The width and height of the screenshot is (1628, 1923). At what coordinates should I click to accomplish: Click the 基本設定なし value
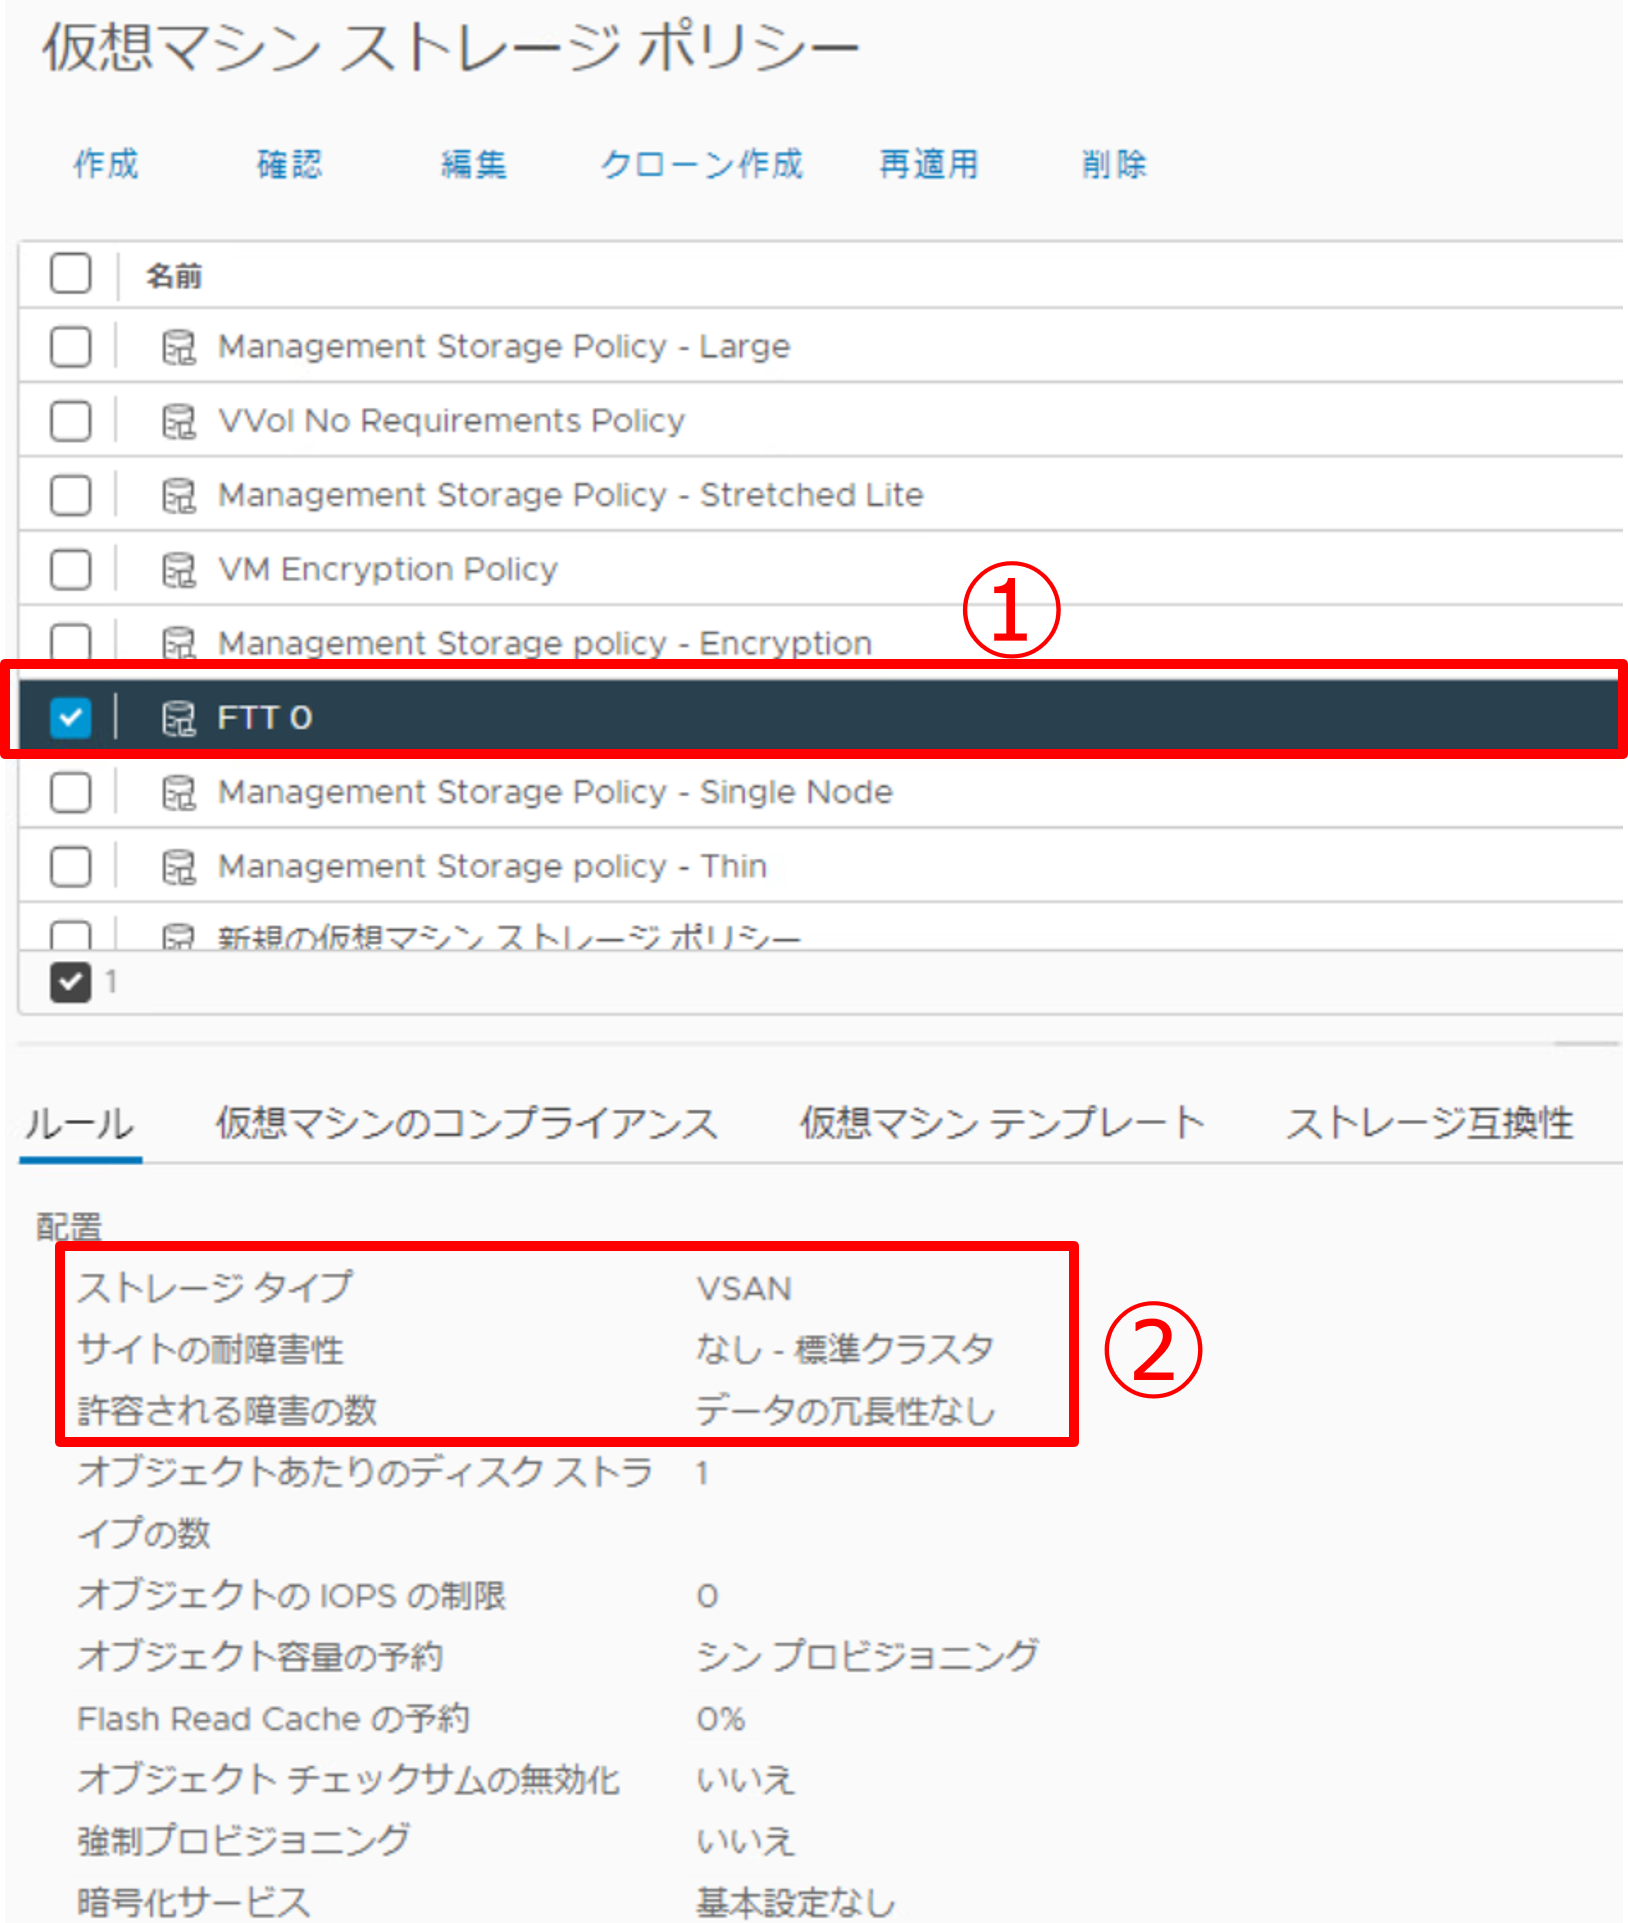click(x=796, y=1902)
